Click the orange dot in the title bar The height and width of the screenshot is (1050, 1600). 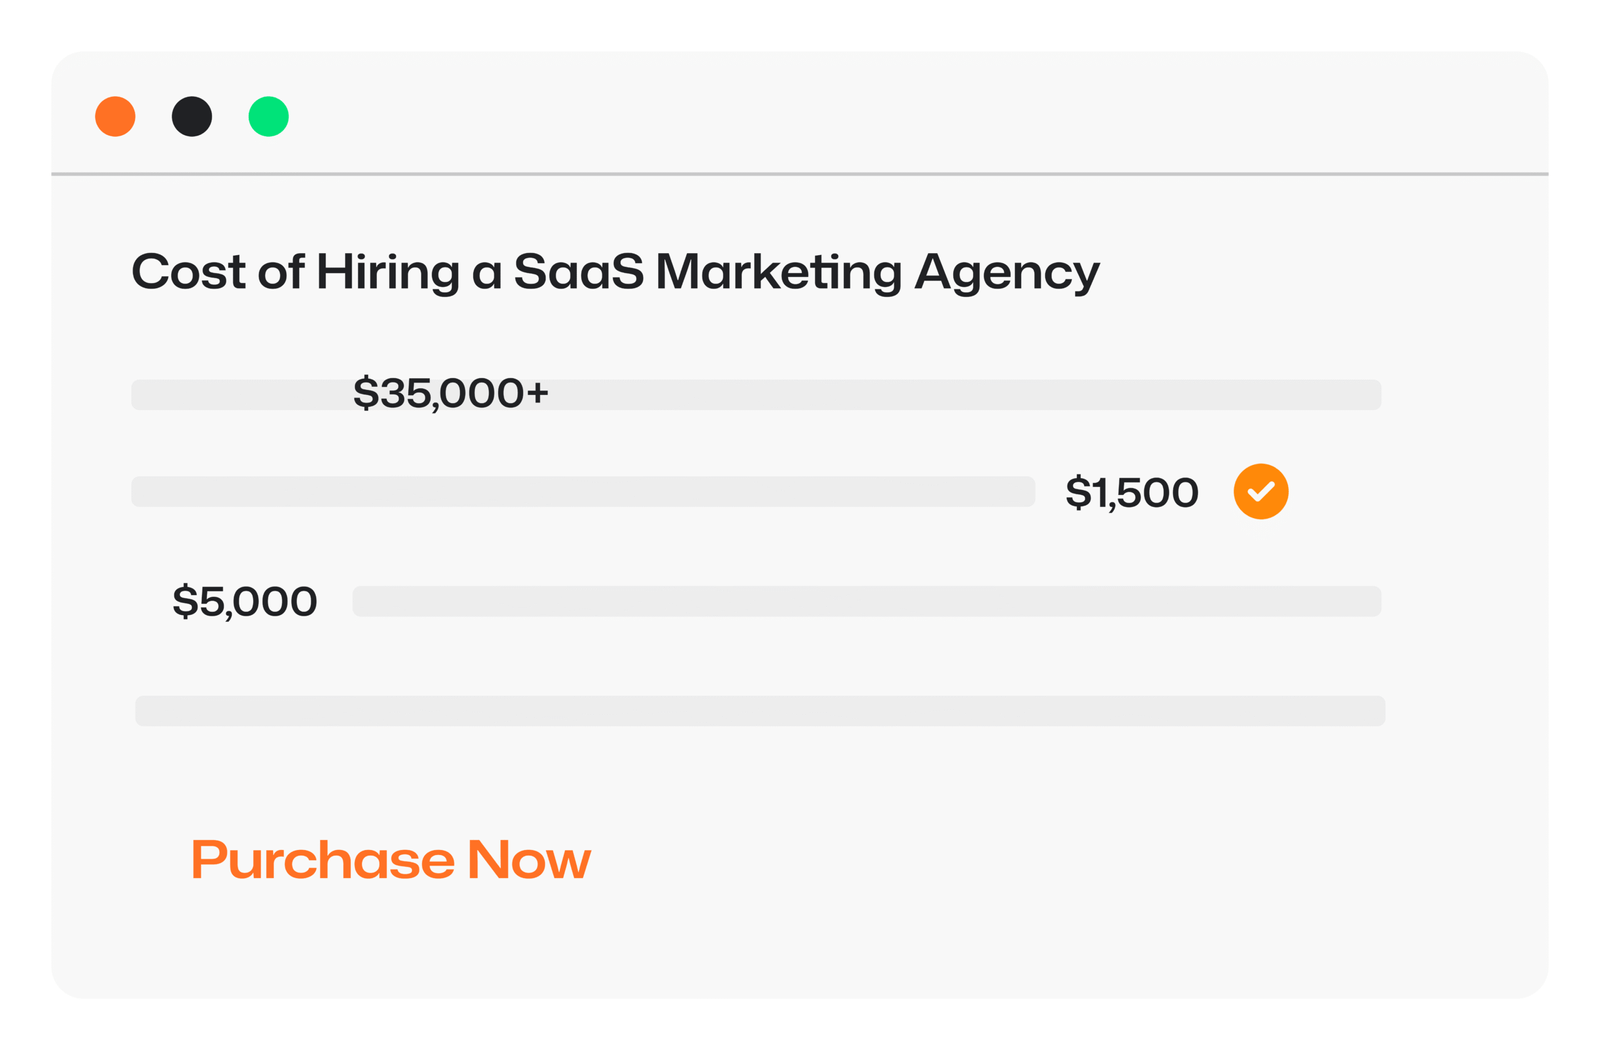tap(115, 117)
